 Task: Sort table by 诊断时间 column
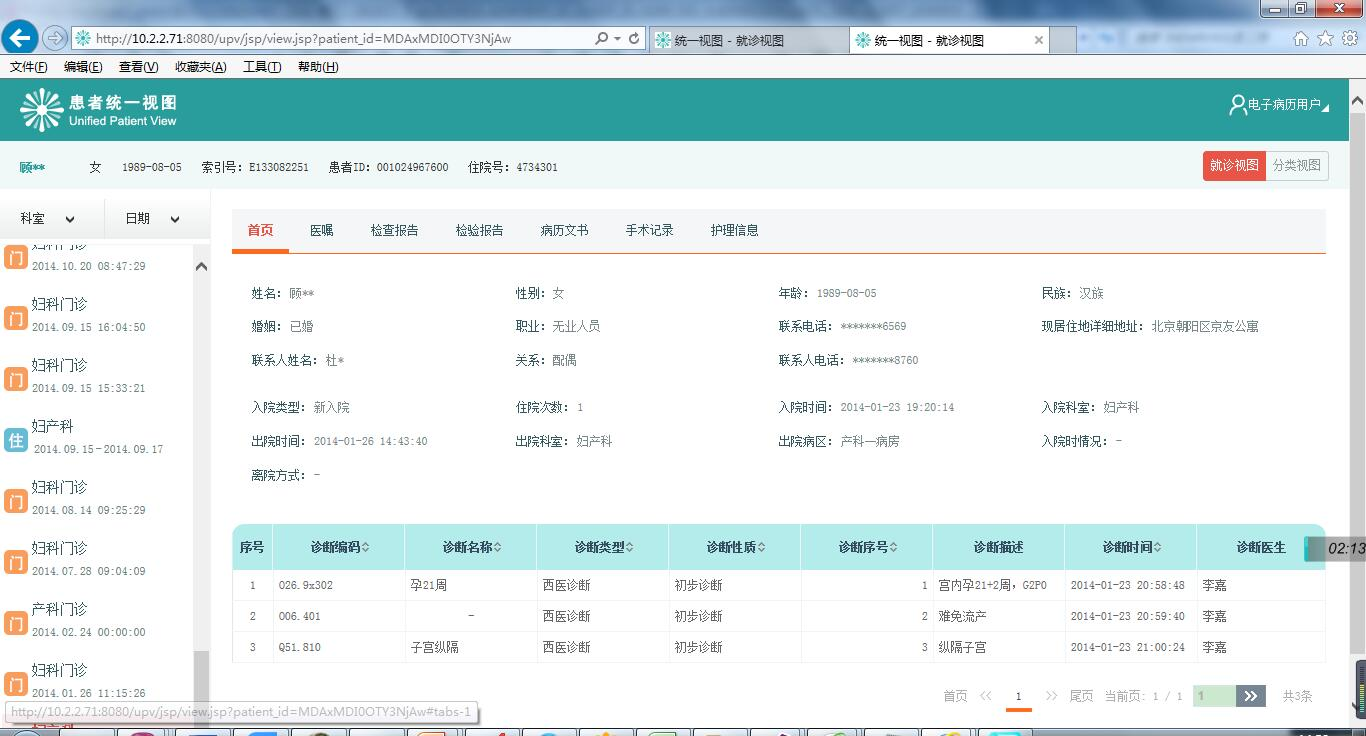click(x=1131, y=547)
